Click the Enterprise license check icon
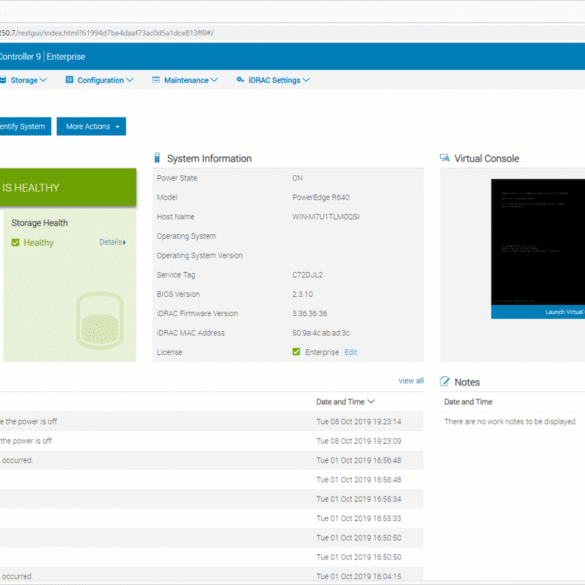The image size is (585, 585). click(296, 352)
